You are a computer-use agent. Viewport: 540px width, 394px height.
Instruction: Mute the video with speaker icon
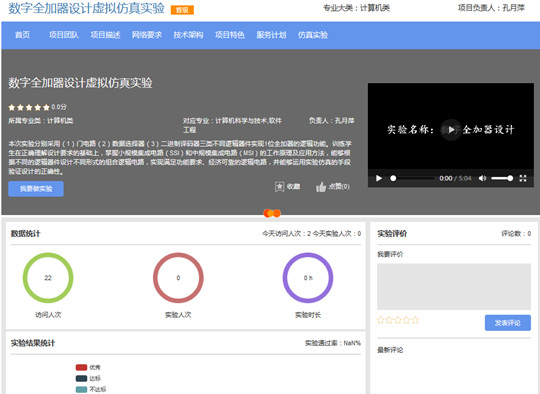pyautogui.click(x=482, y=178)
